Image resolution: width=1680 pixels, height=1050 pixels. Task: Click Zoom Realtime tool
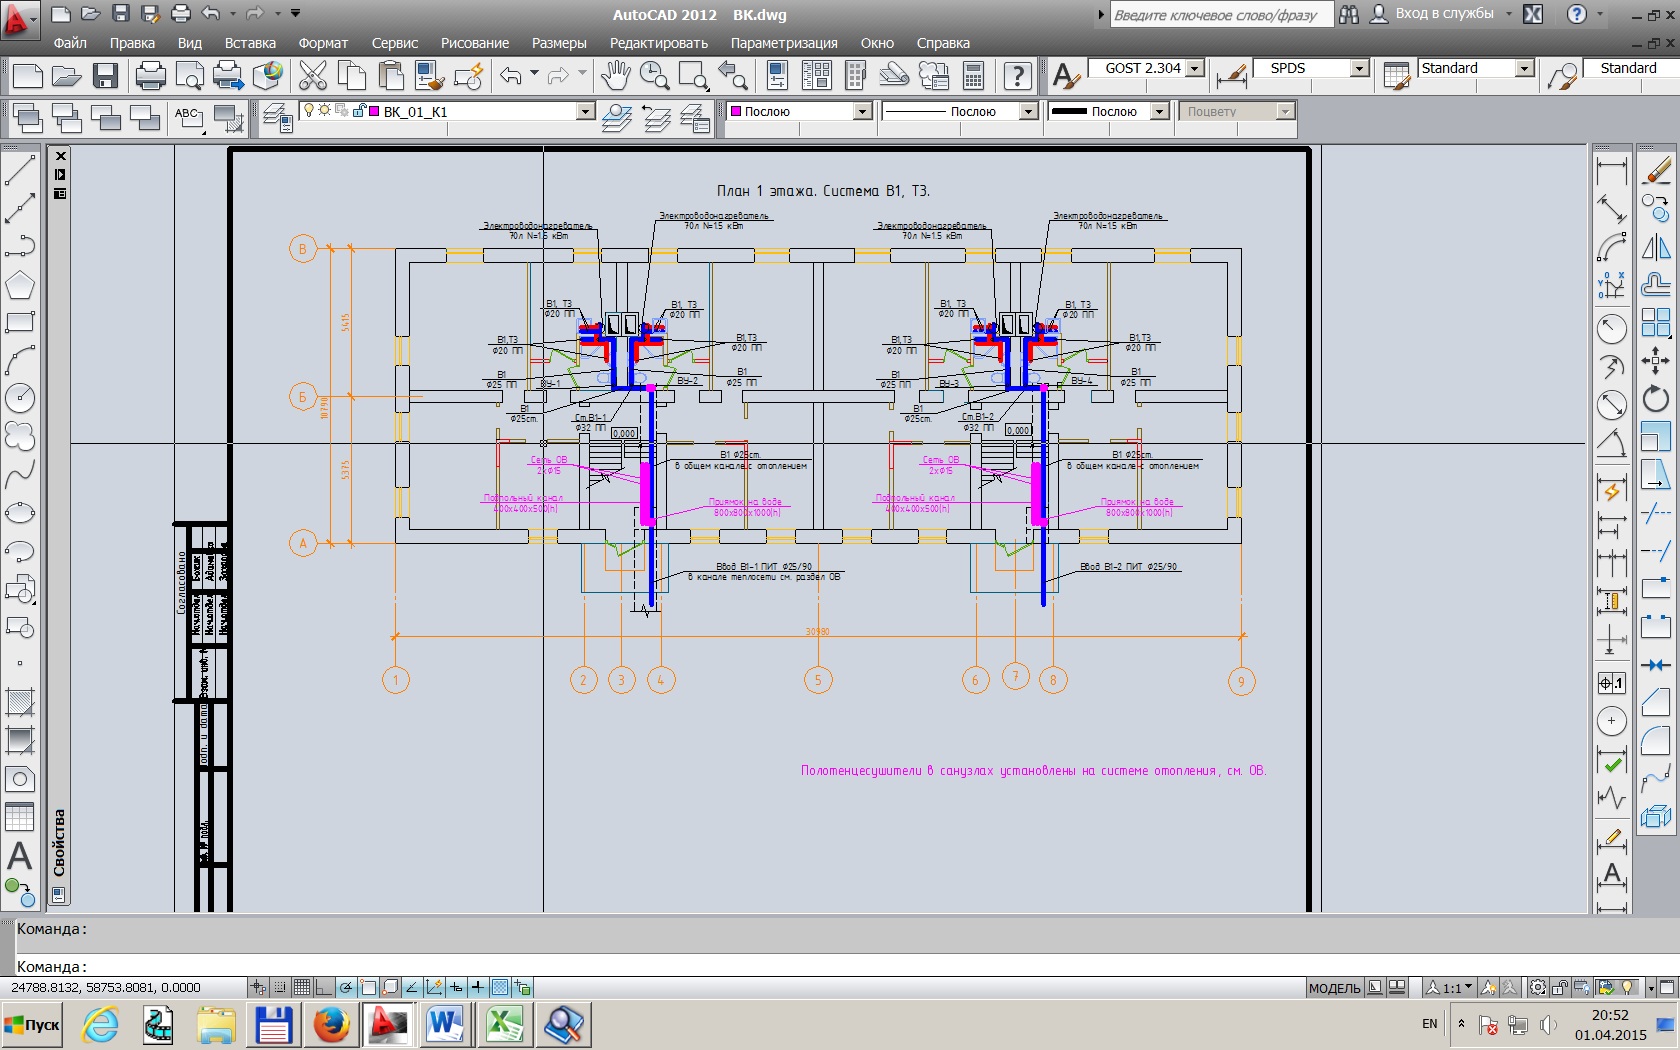click(x=654, y=75)
